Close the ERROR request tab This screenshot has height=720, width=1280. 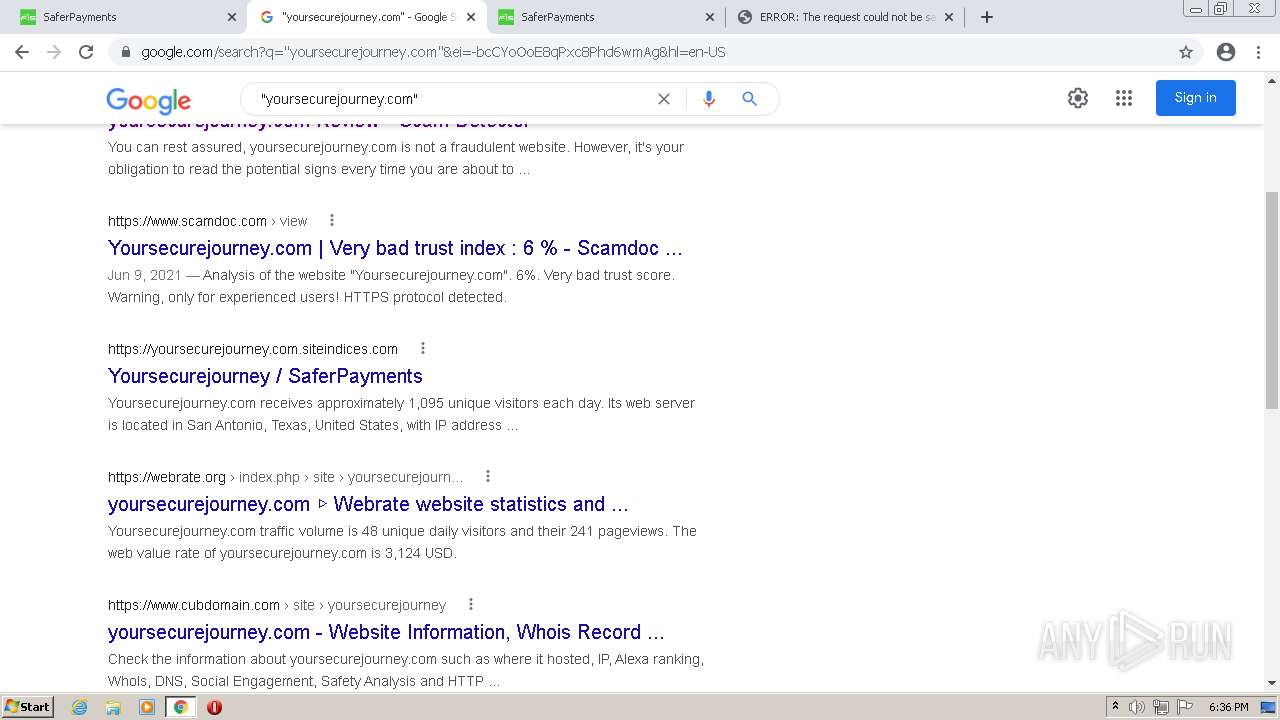tap(949, 17)
